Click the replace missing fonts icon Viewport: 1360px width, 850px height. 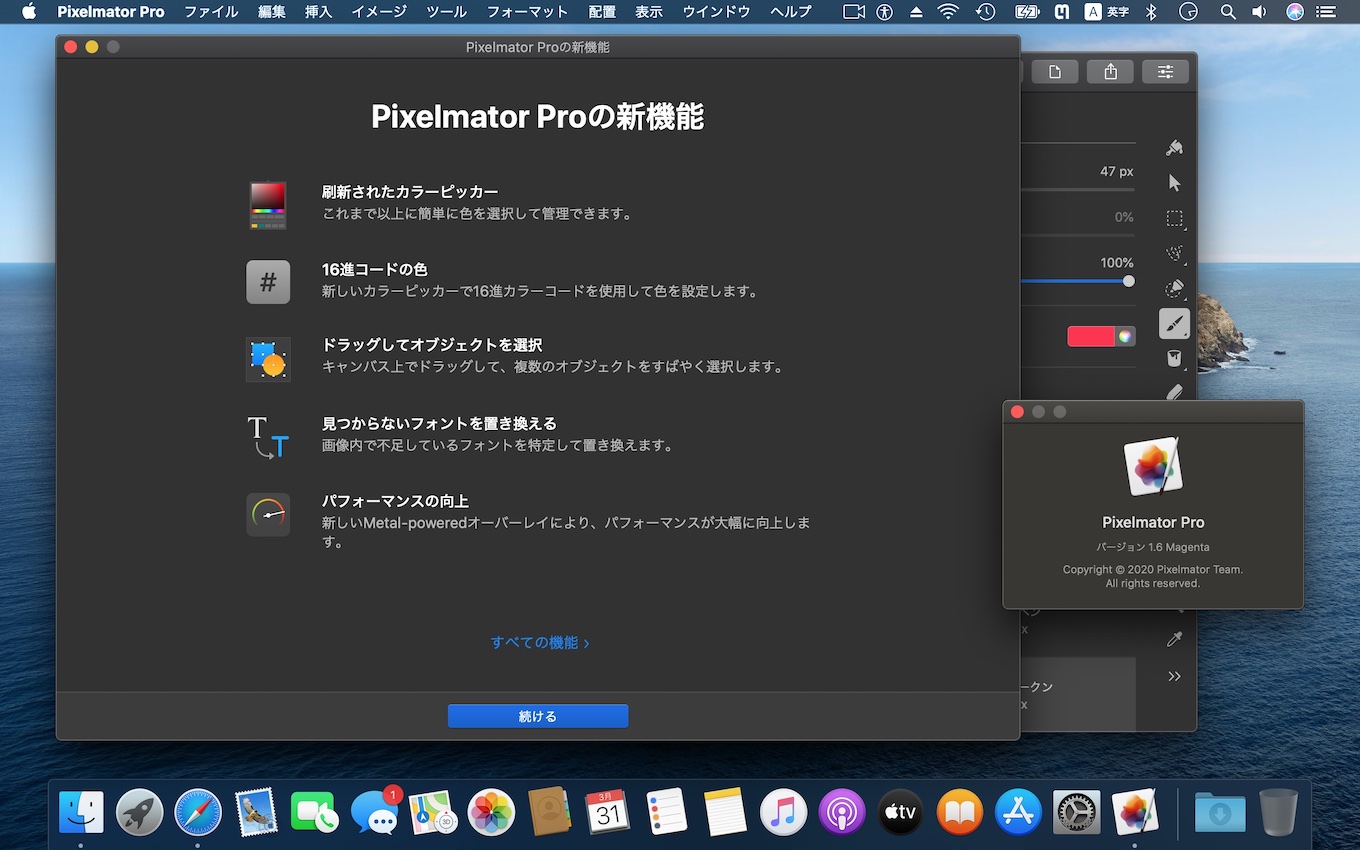point(268,437)
